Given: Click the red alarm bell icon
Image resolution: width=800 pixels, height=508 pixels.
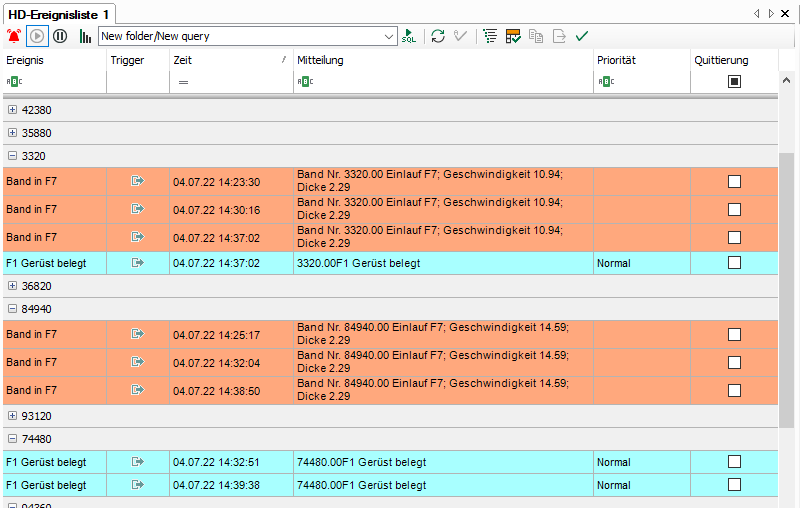Looking at the screenshot, I should pos(14,36).
